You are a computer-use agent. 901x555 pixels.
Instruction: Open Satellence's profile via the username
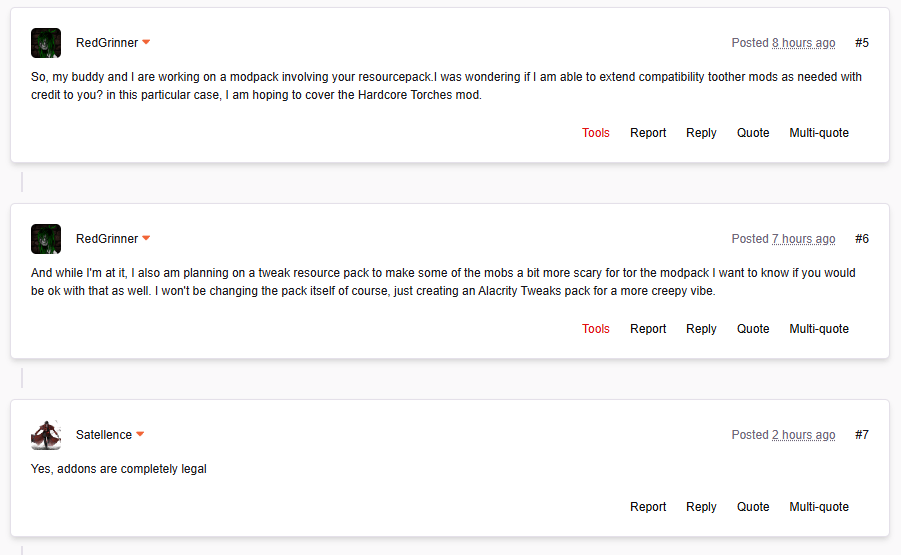coord(104,435)
